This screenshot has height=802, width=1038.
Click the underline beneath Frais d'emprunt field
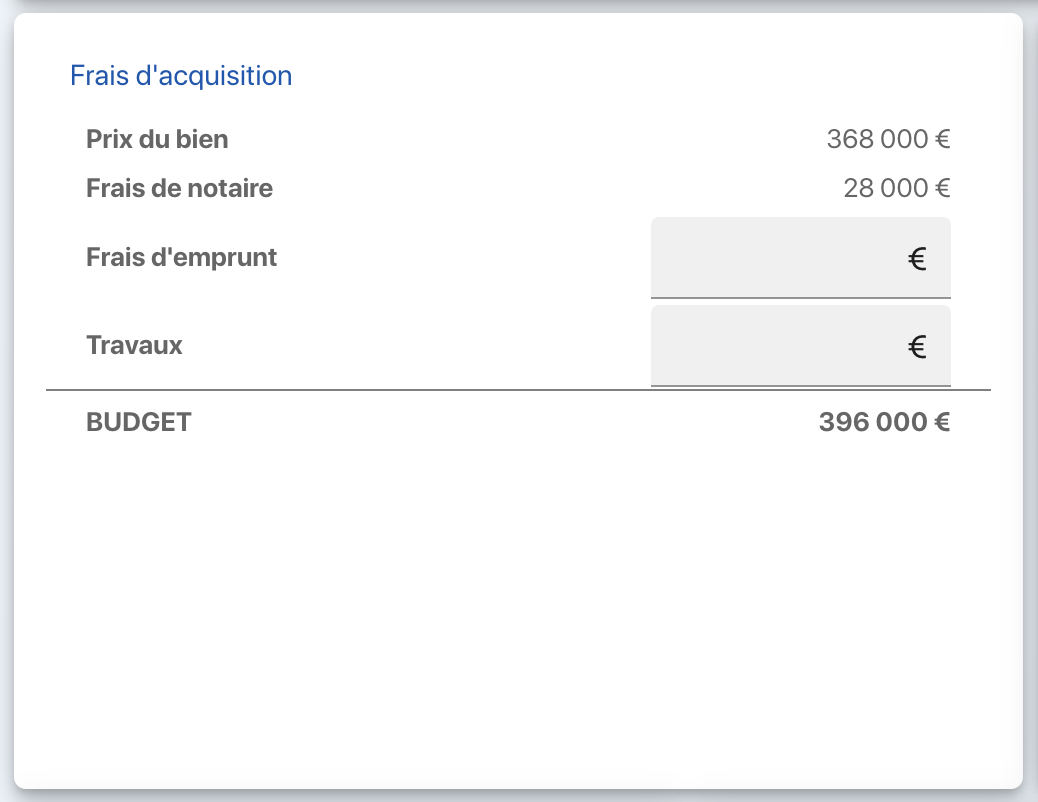pos(800,297)
